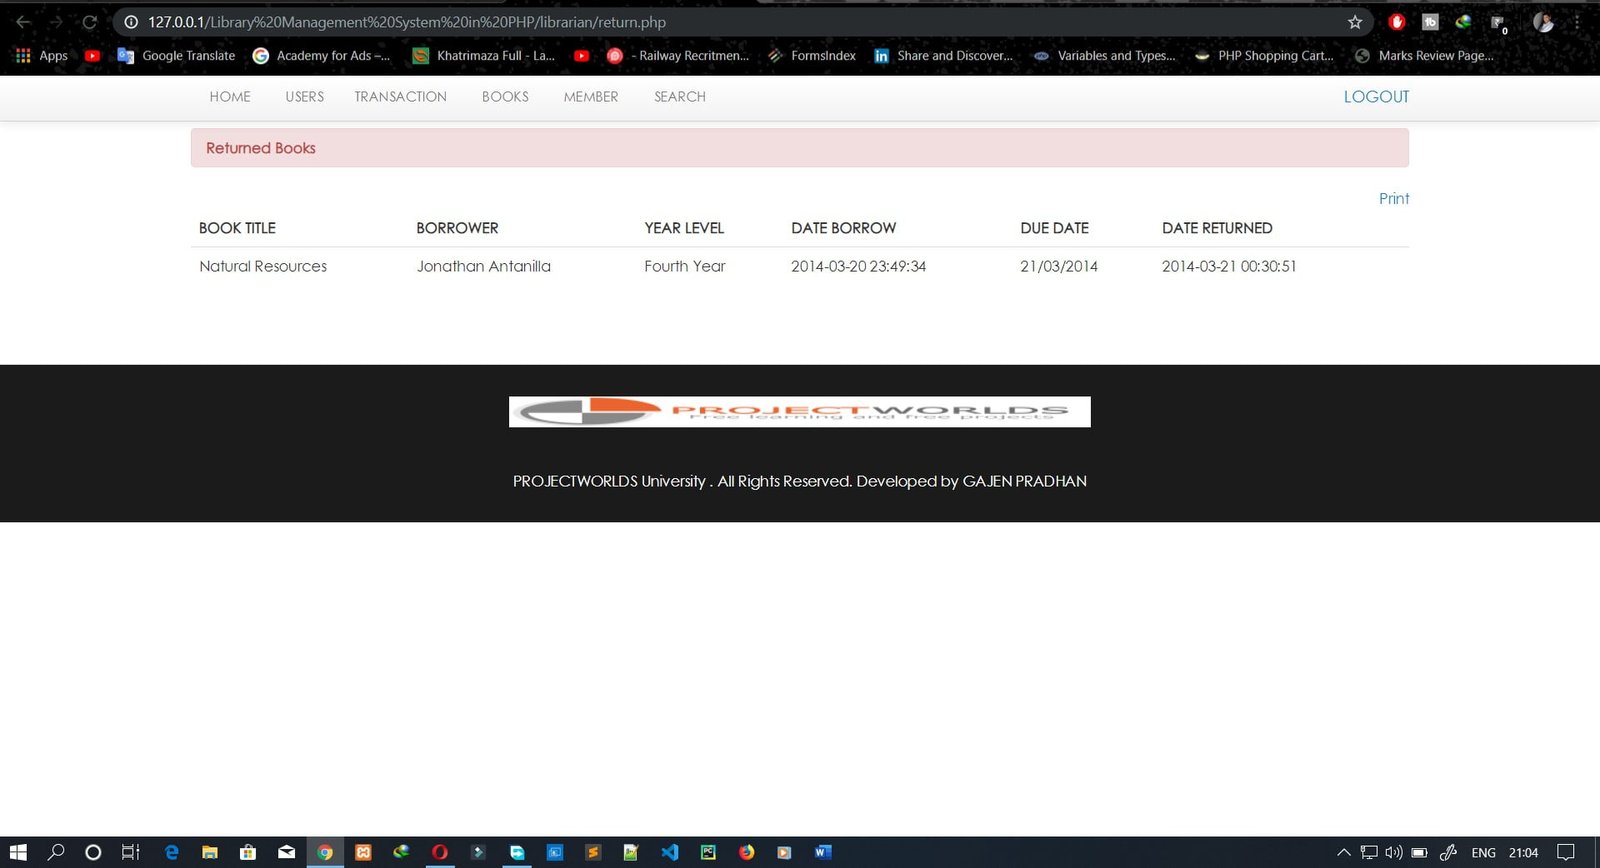
Task: Open the MEMBER menu item
Action: tap(591, 97)
